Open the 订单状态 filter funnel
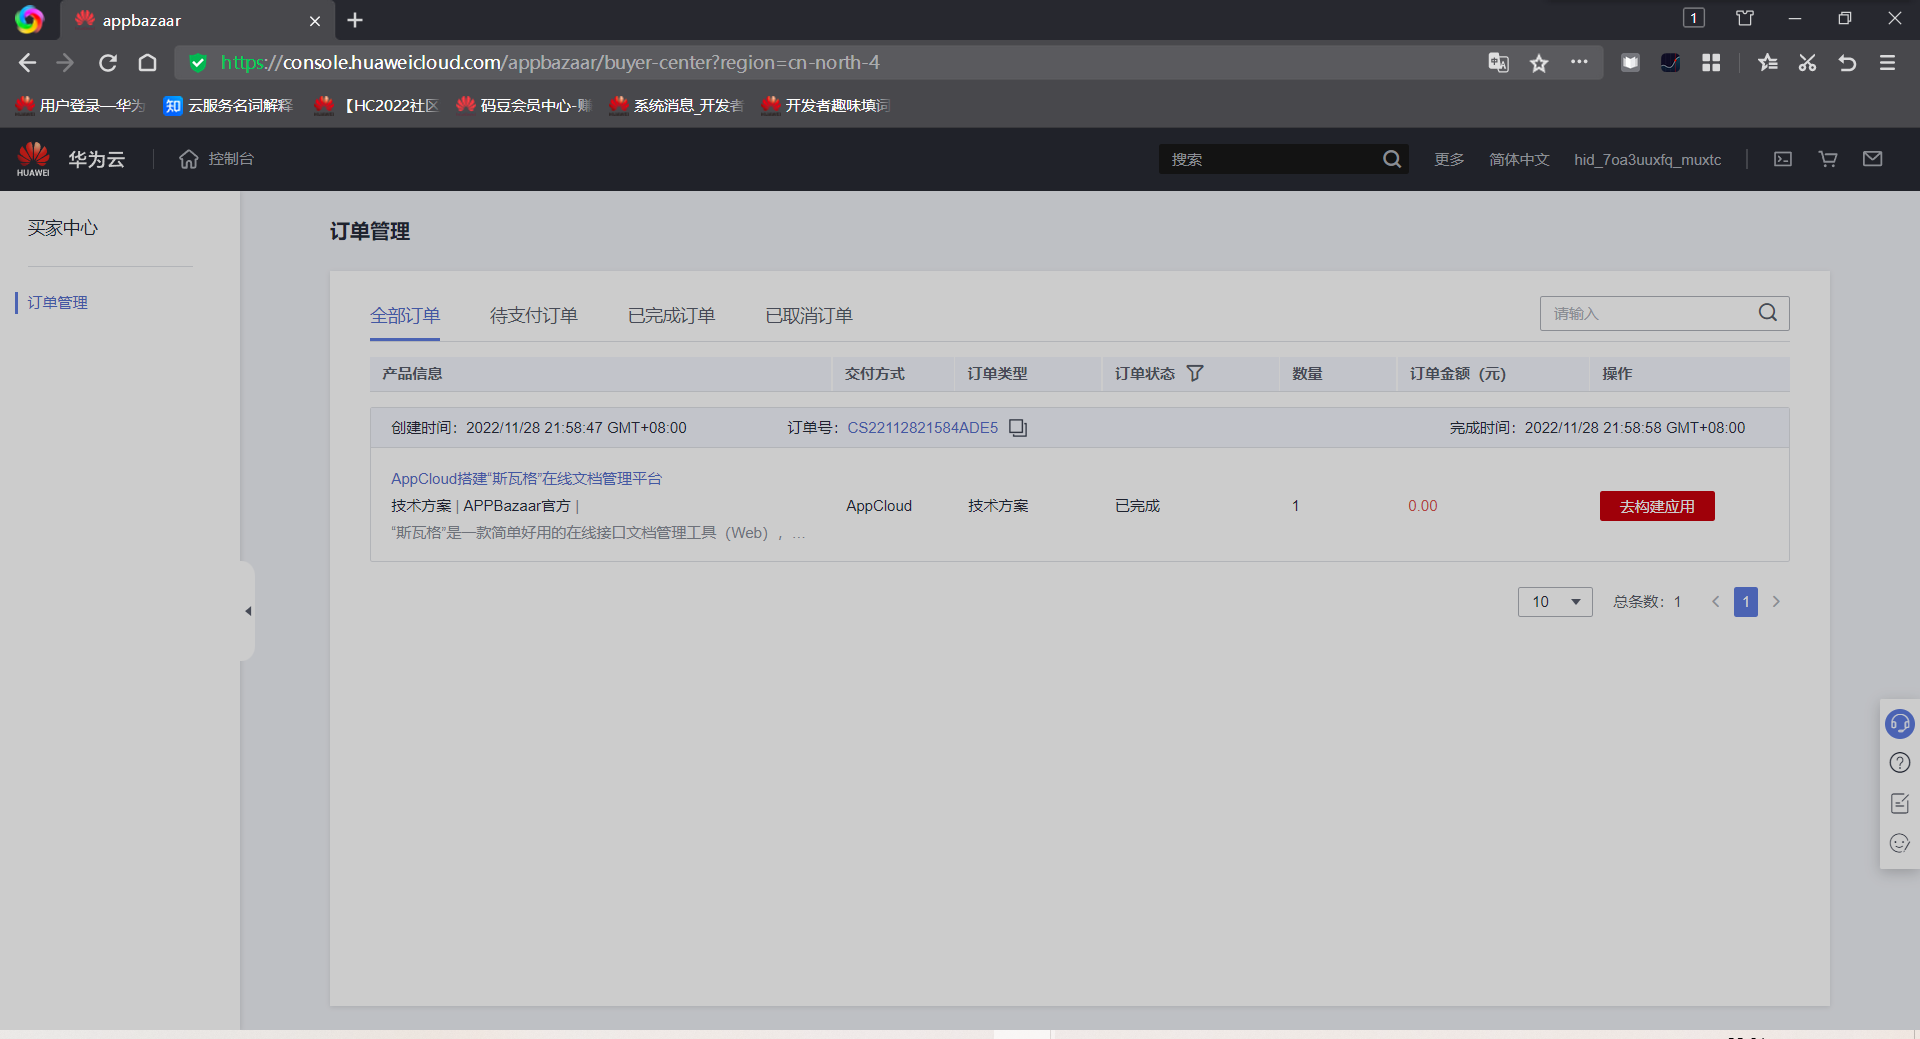1920x1039 pixels. [1195, 373]
